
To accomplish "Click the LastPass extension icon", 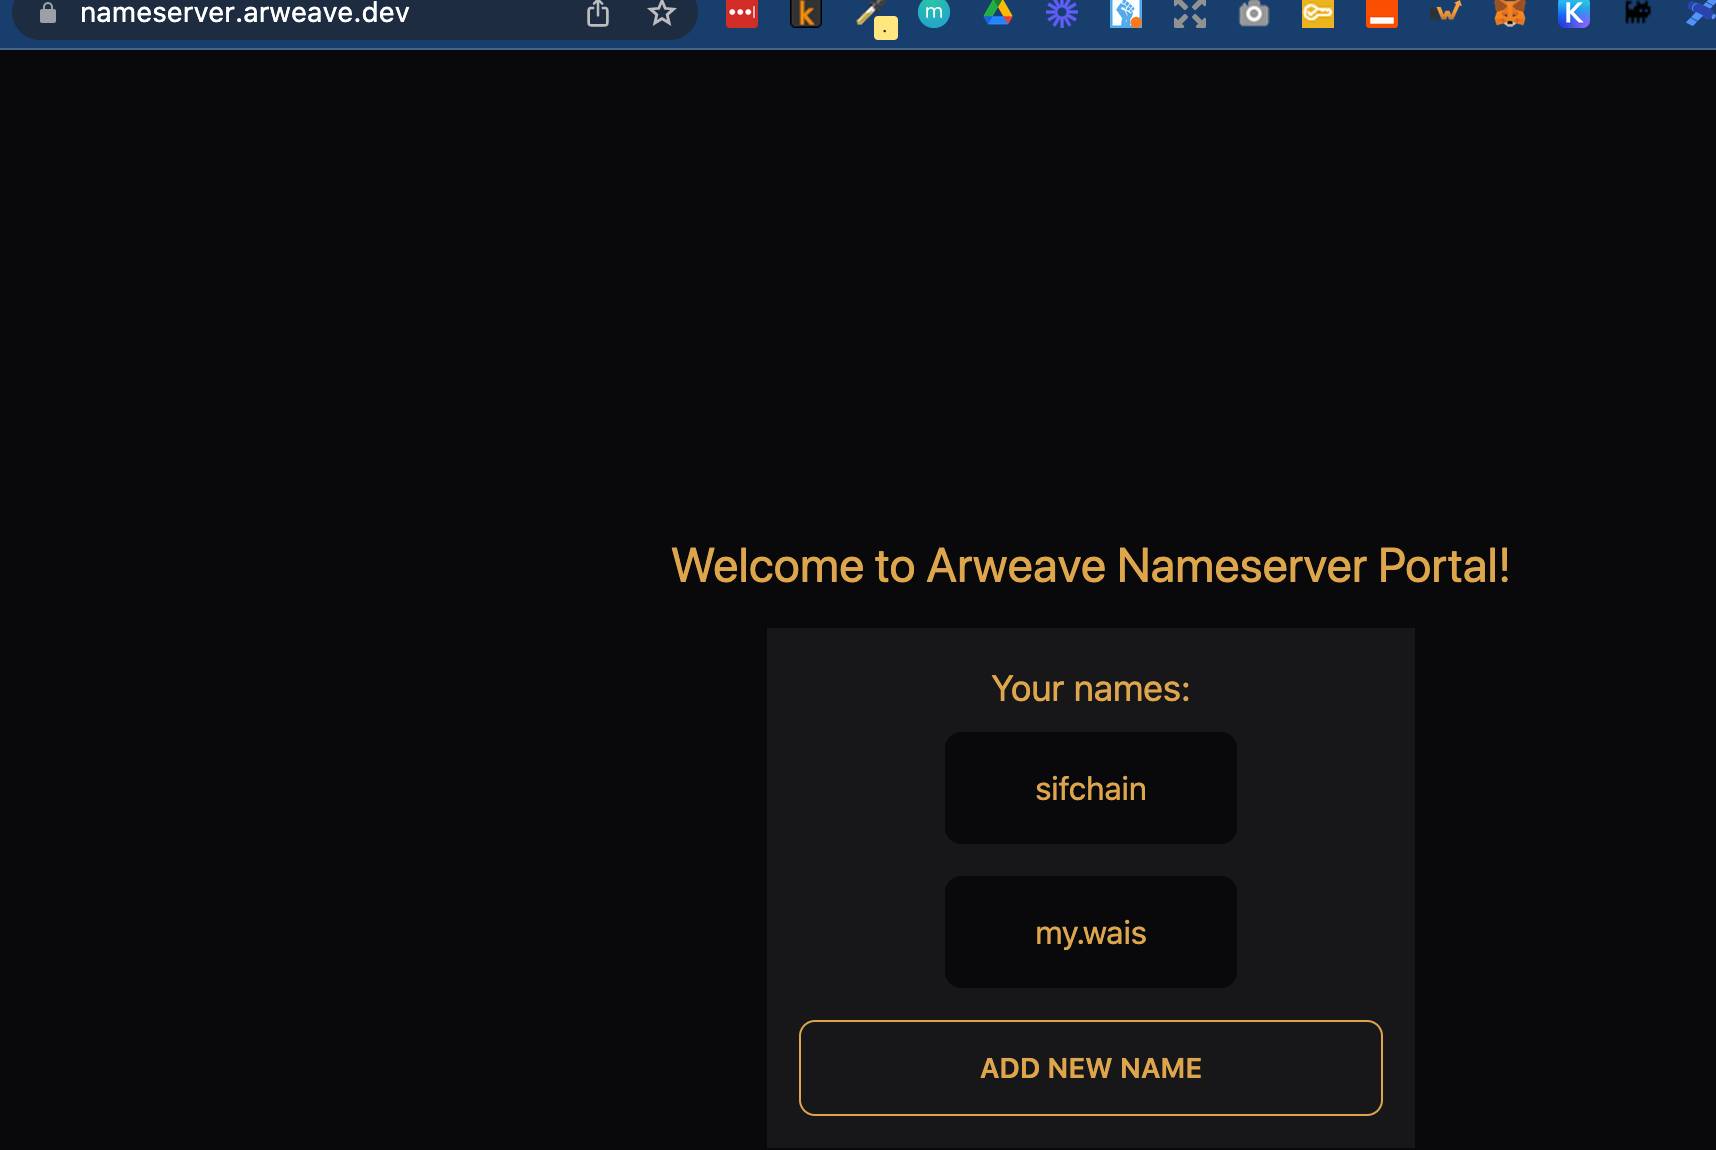I will pos(742,15).
